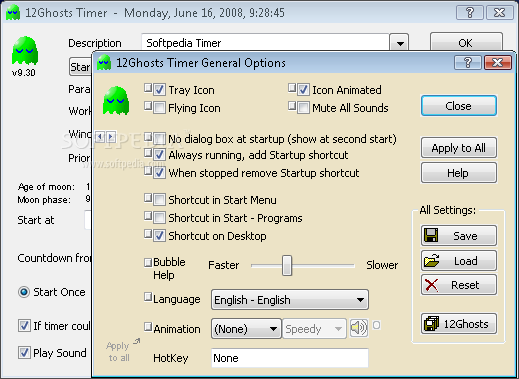Click the small apply-to-all box beside Bubble Help
This screenshot has width=519, height=379.
(148, 262)
